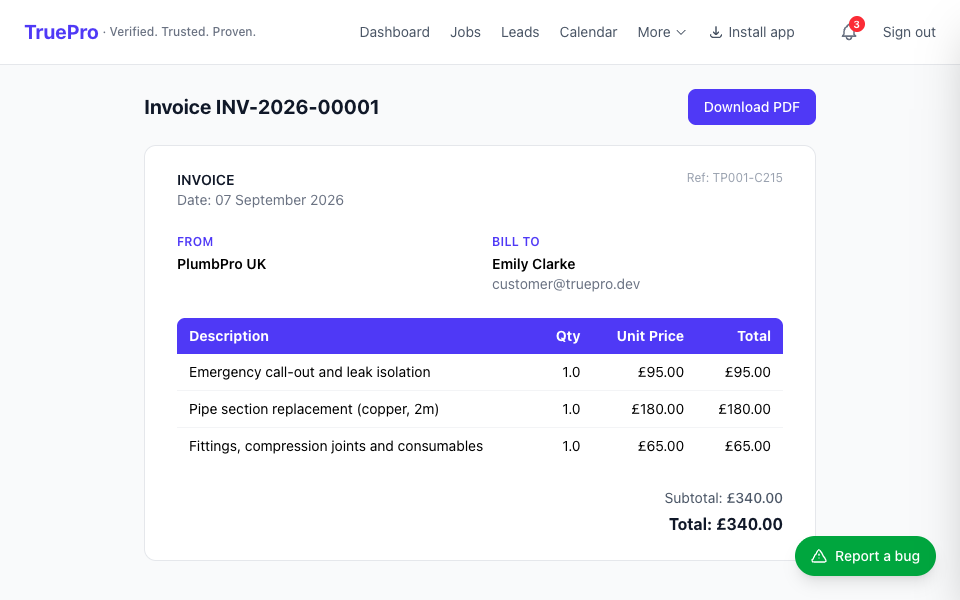
Task: Click the Install app download icon
Action: [715, 32]
